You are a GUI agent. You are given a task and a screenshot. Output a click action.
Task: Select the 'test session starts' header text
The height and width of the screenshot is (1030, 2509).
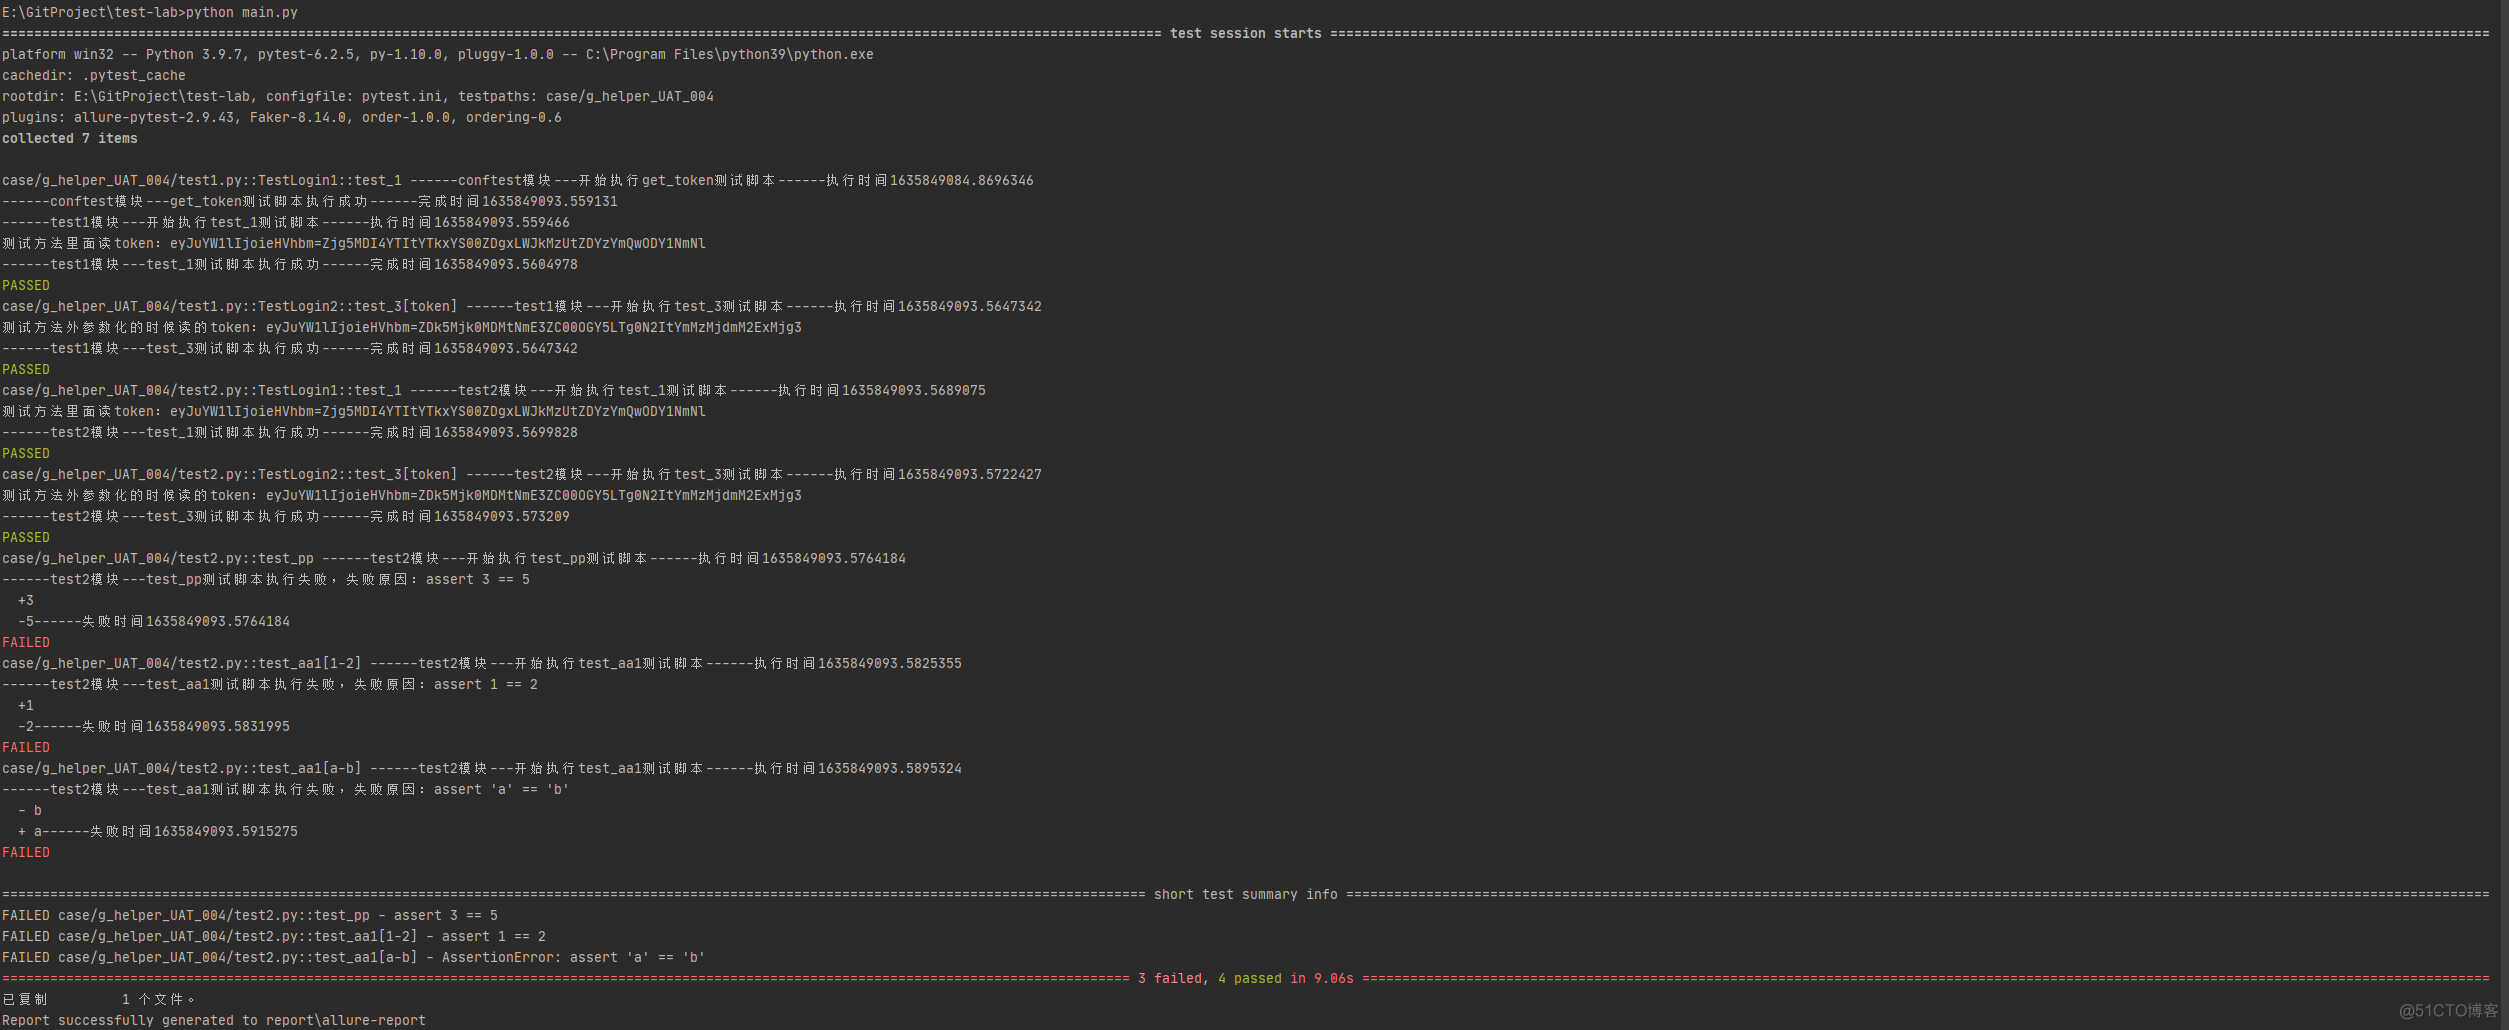click(1246, 33)
